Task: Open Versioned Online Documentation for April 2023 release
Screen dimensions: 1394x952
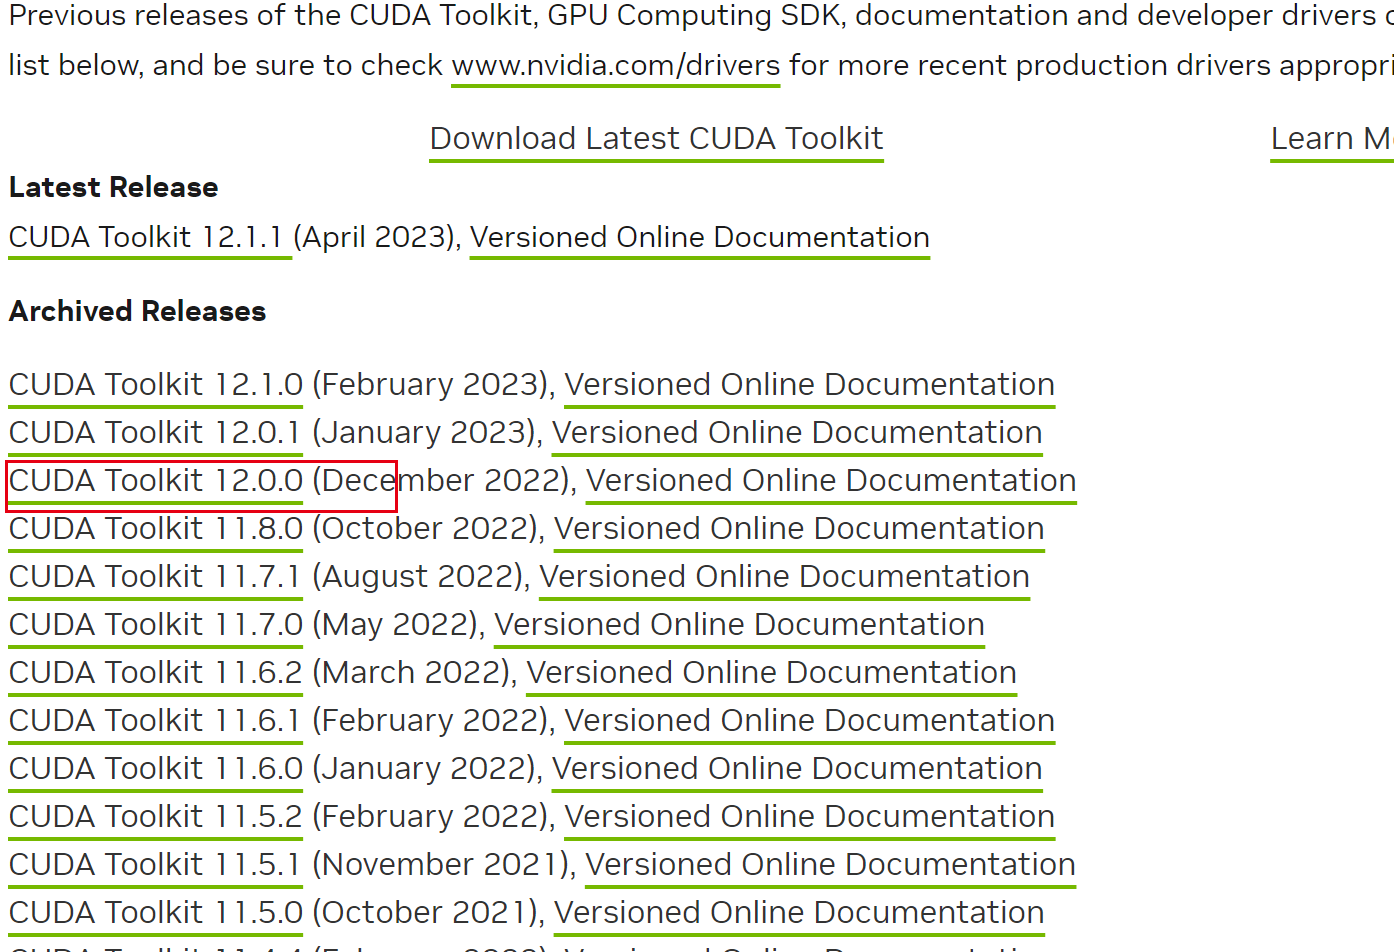Action: [x=700, y=238]
